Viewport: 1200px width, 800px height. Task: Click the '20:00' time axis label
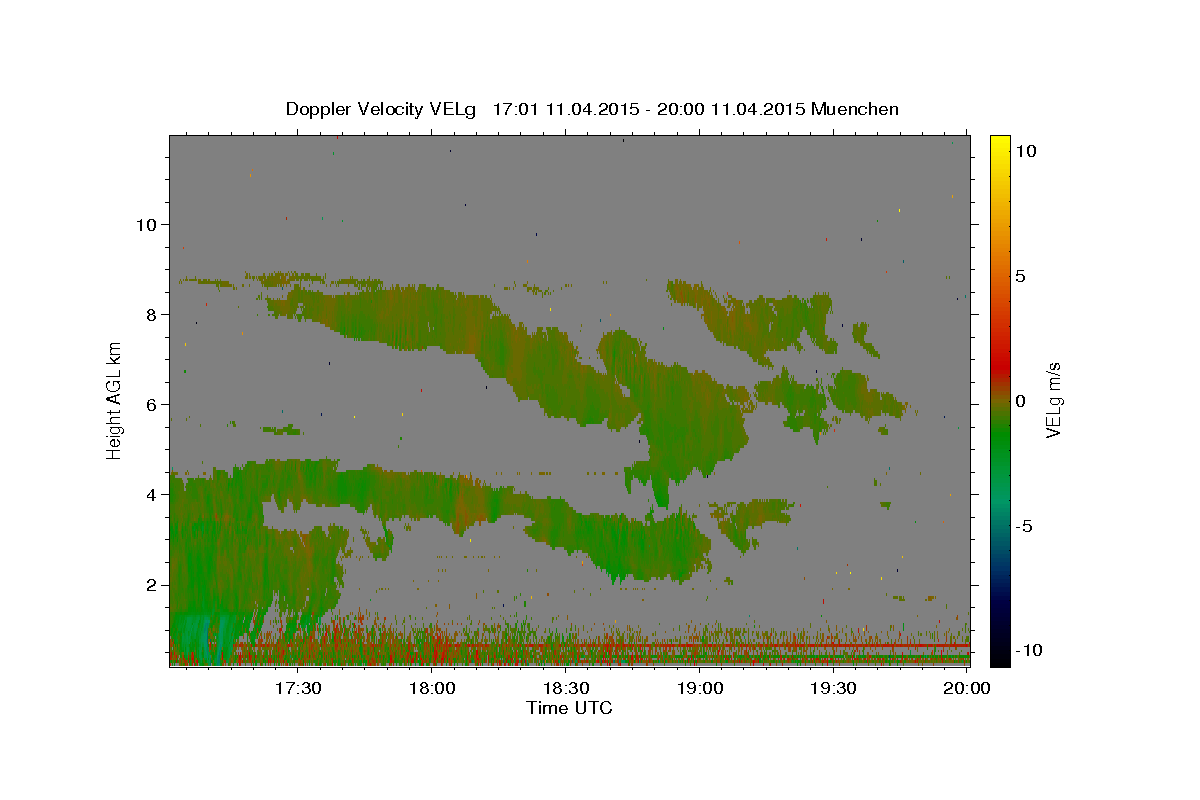click(967, 688)
